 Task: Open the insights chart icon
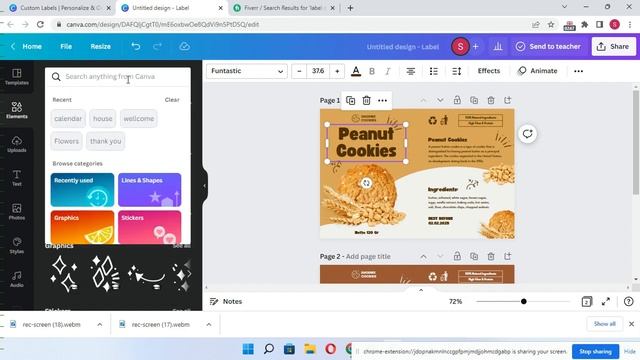498,47
